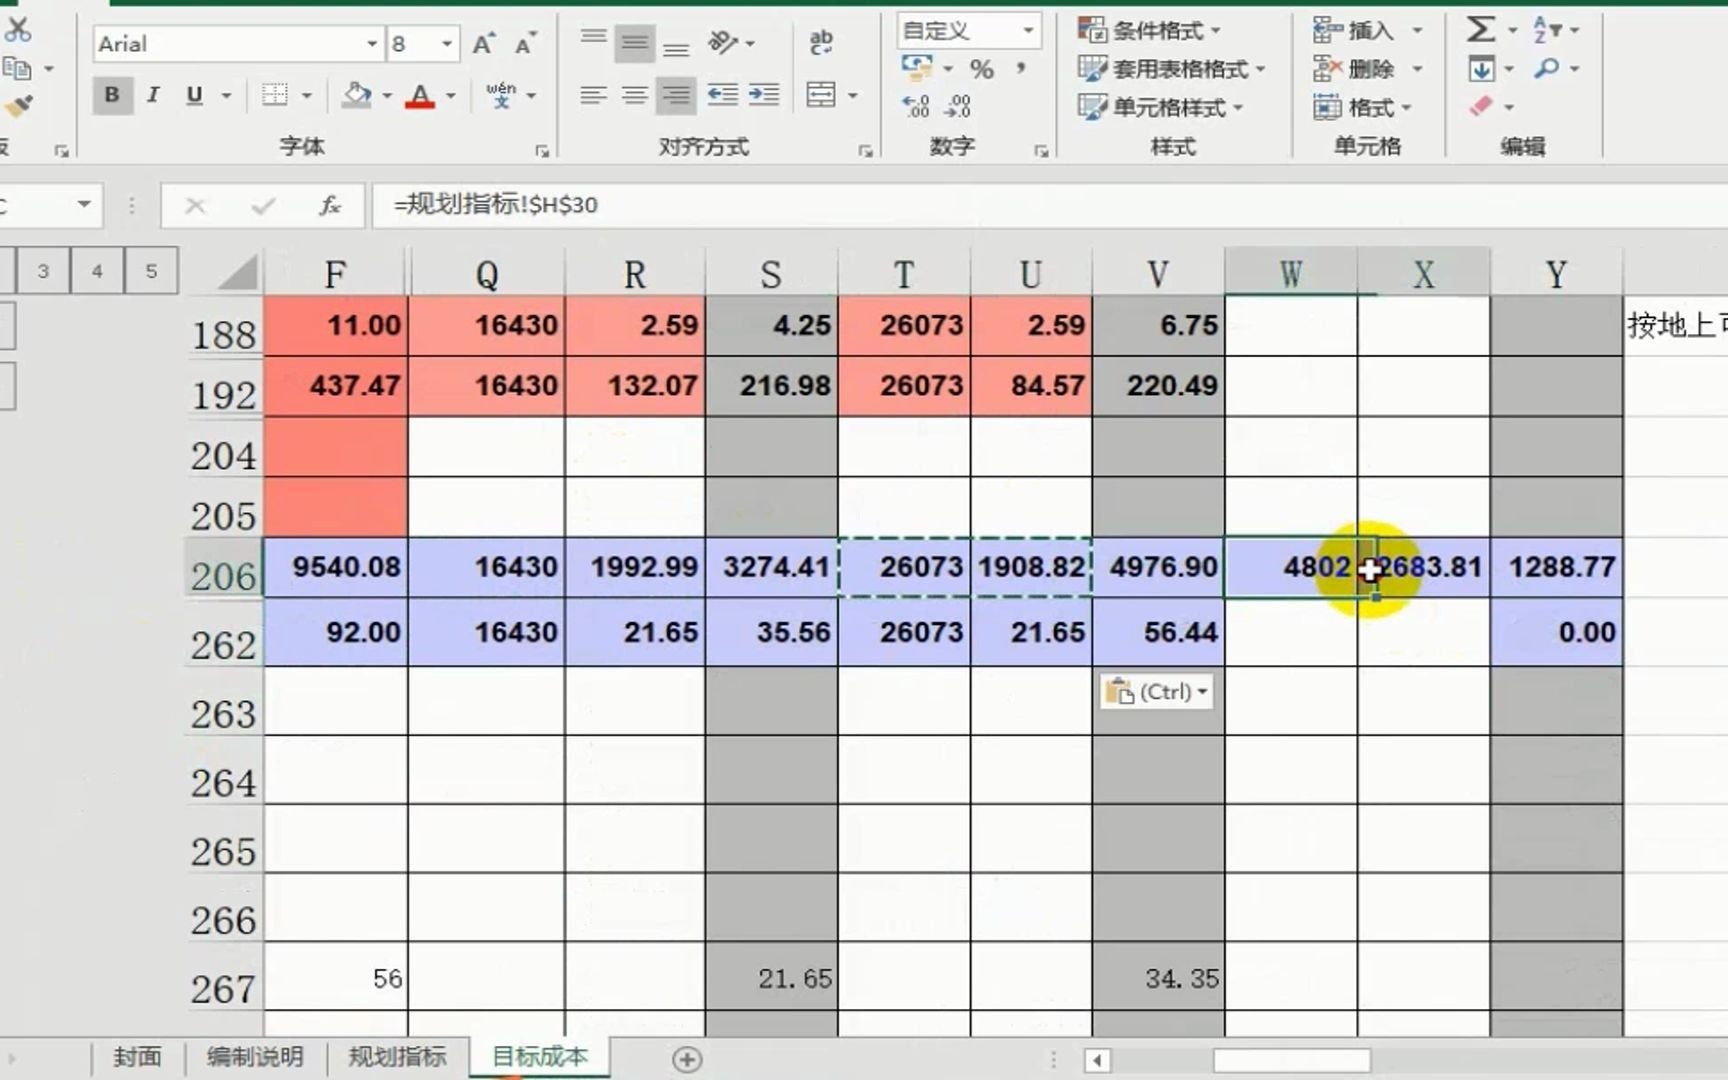Open the font size 8 dropdown
The width and height of the screenshot is (1728, 1080).
pyautogui.click(x=447, y=44)
